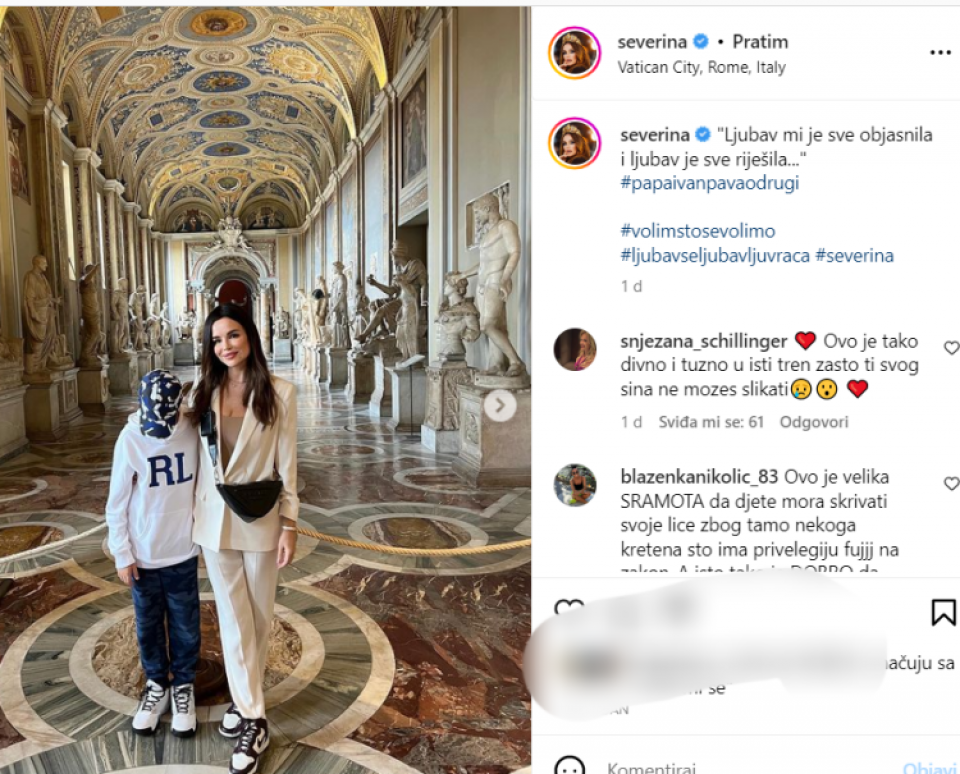The height and width of the screenshot is (774, 960).
Task: Go to the next photo with the arrow
Action: coord(500,405)
